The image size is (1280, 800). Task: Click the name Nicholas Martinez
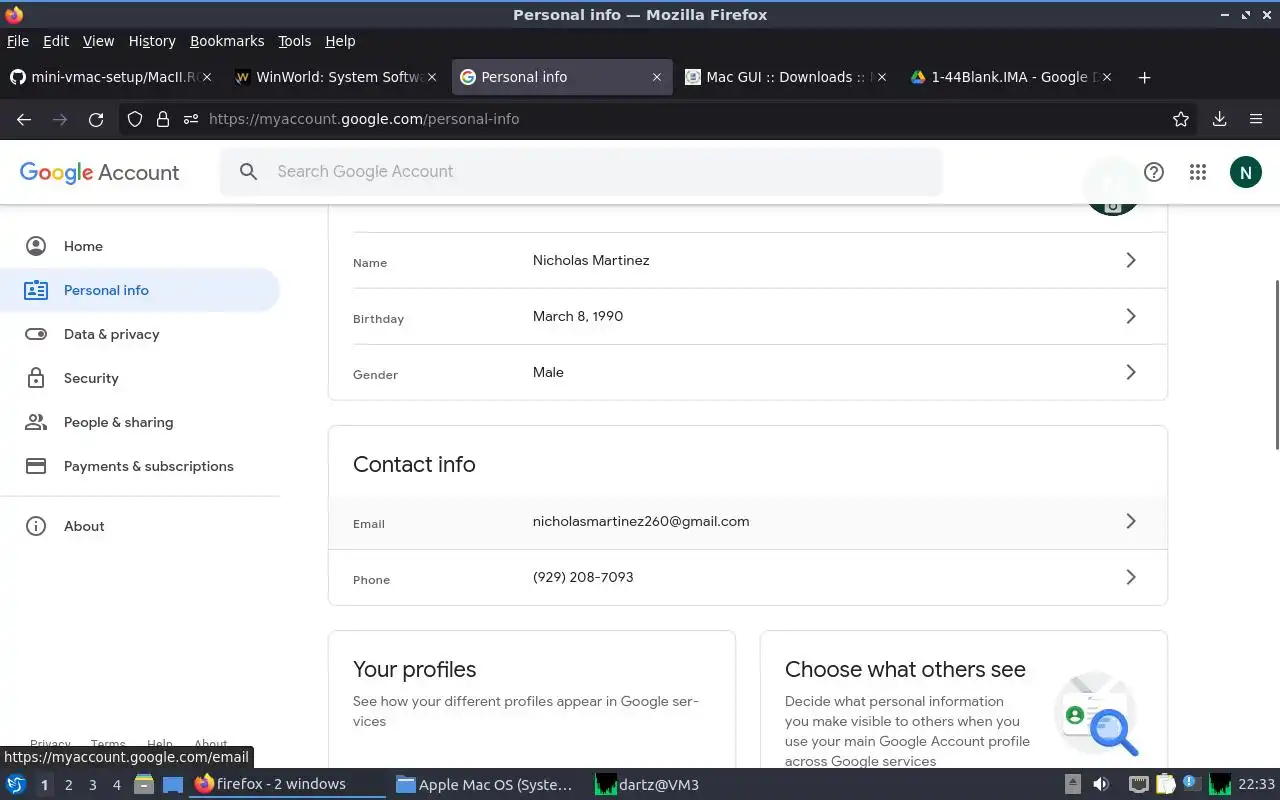(591, 260)
